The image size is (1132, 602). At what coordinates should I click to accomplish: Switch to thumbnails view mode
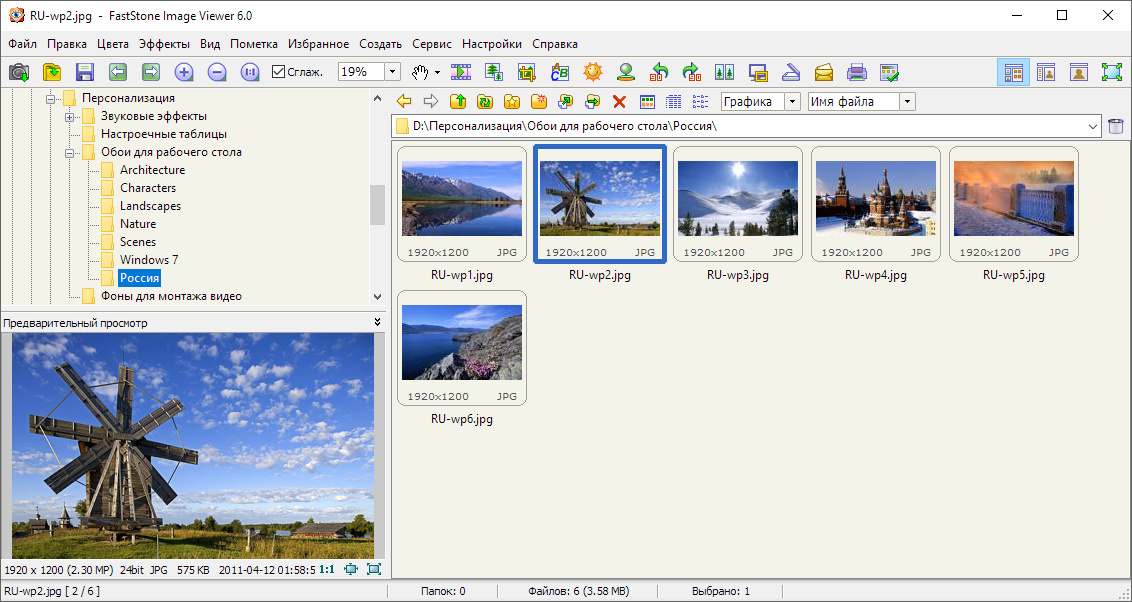click(x=647, y=102)
